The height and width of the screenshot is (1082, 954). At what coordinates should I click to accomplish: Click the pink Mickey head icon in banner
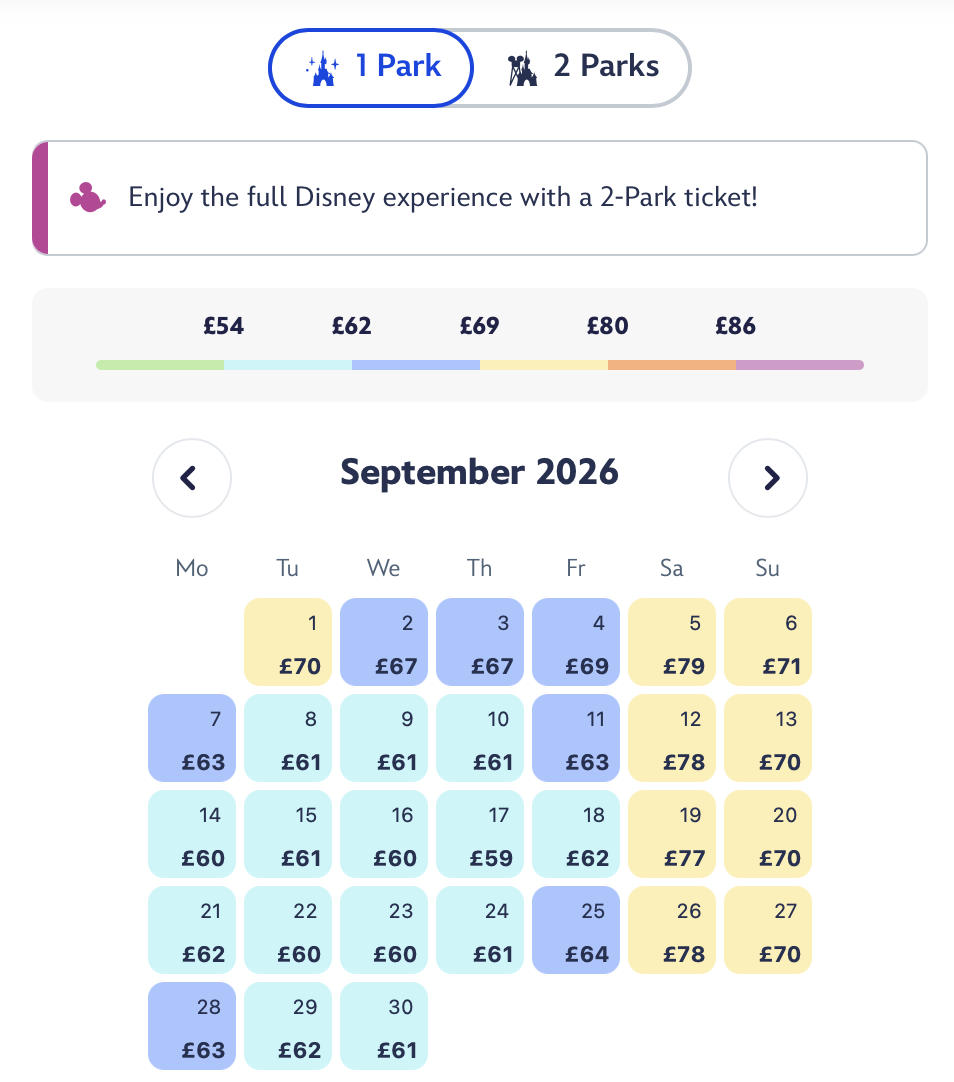pos(87,197)
